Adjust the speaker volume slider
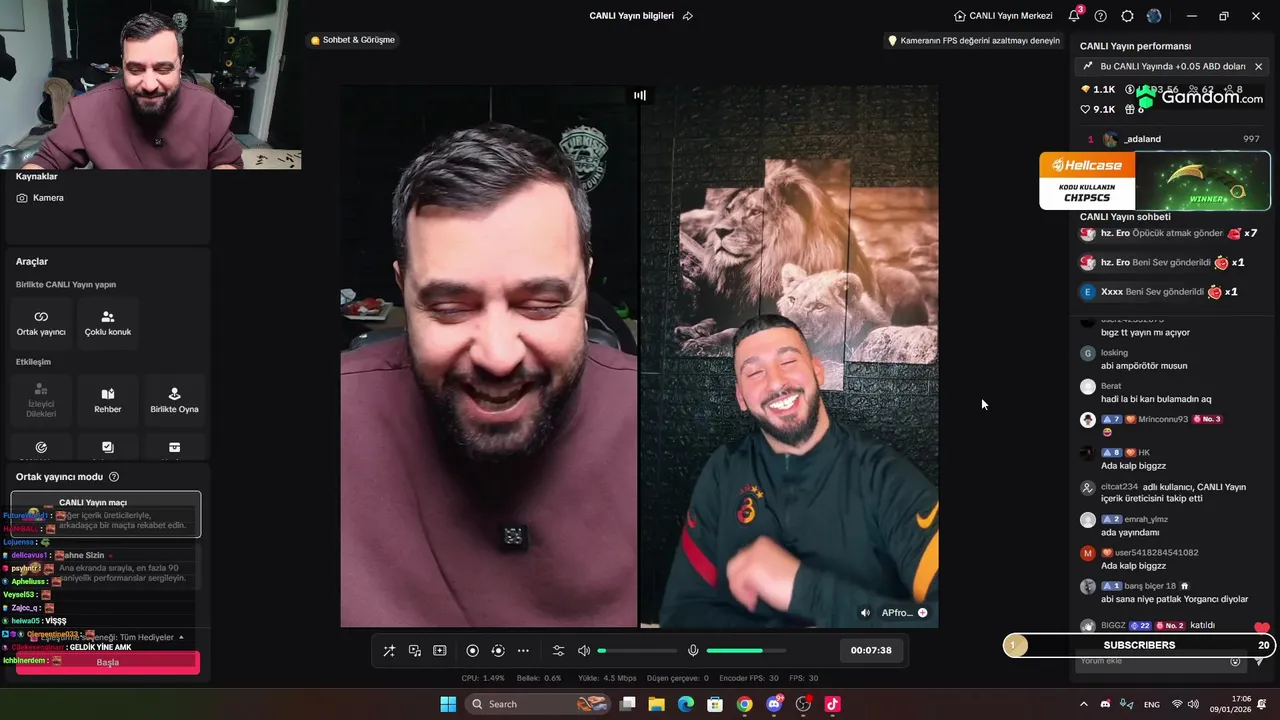Screen dimensions: 1280x720 (637, 651)
